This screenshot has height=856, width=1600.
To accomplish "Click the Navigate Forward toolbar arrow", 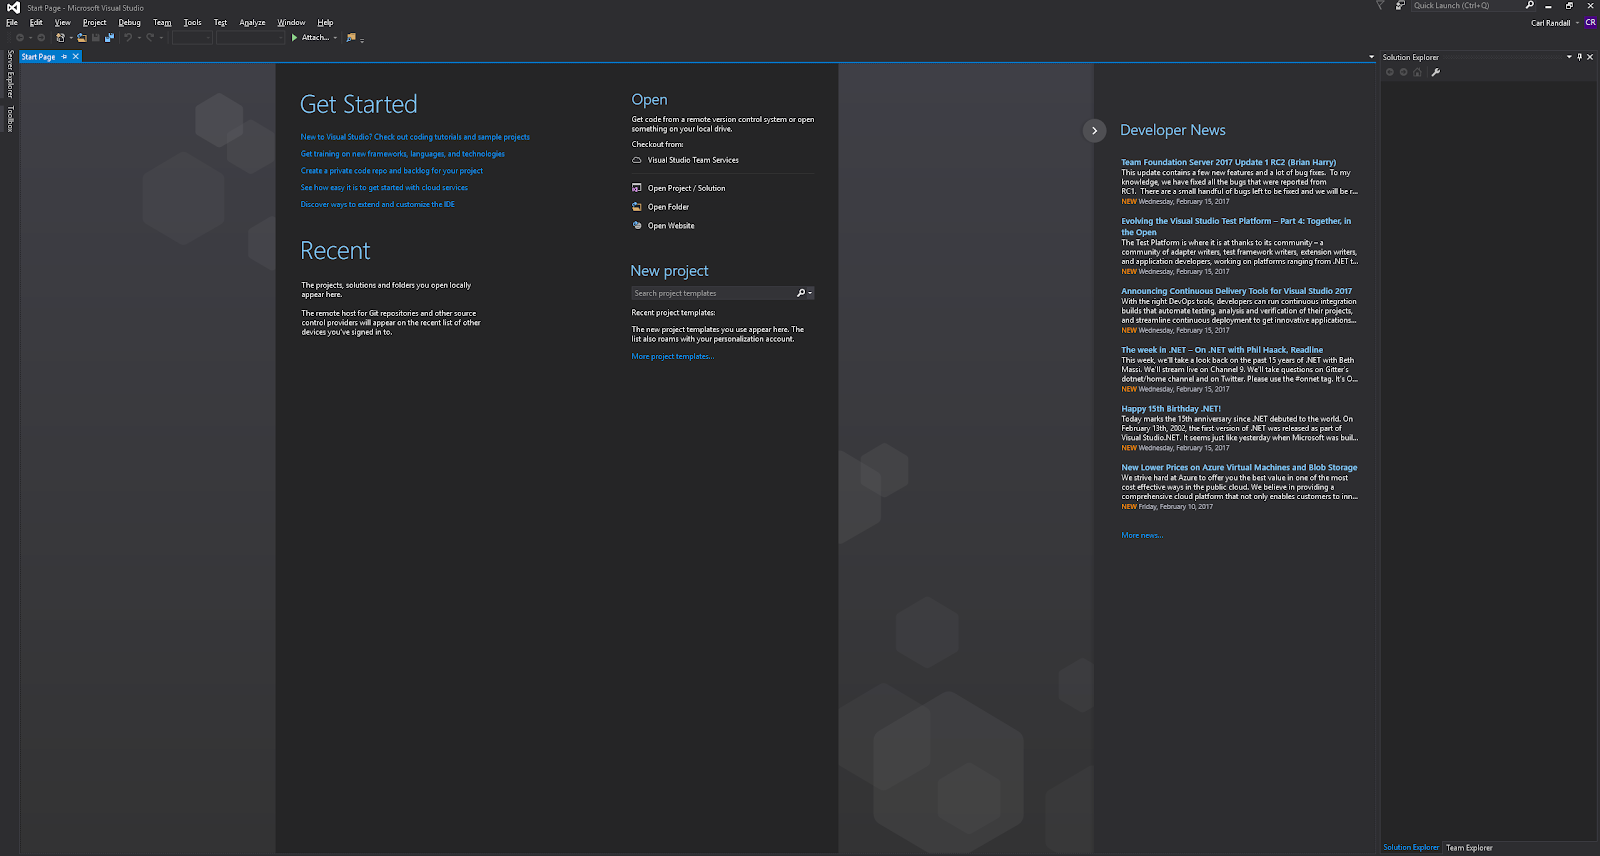I will pyautogui.click(x=41, y=38).
